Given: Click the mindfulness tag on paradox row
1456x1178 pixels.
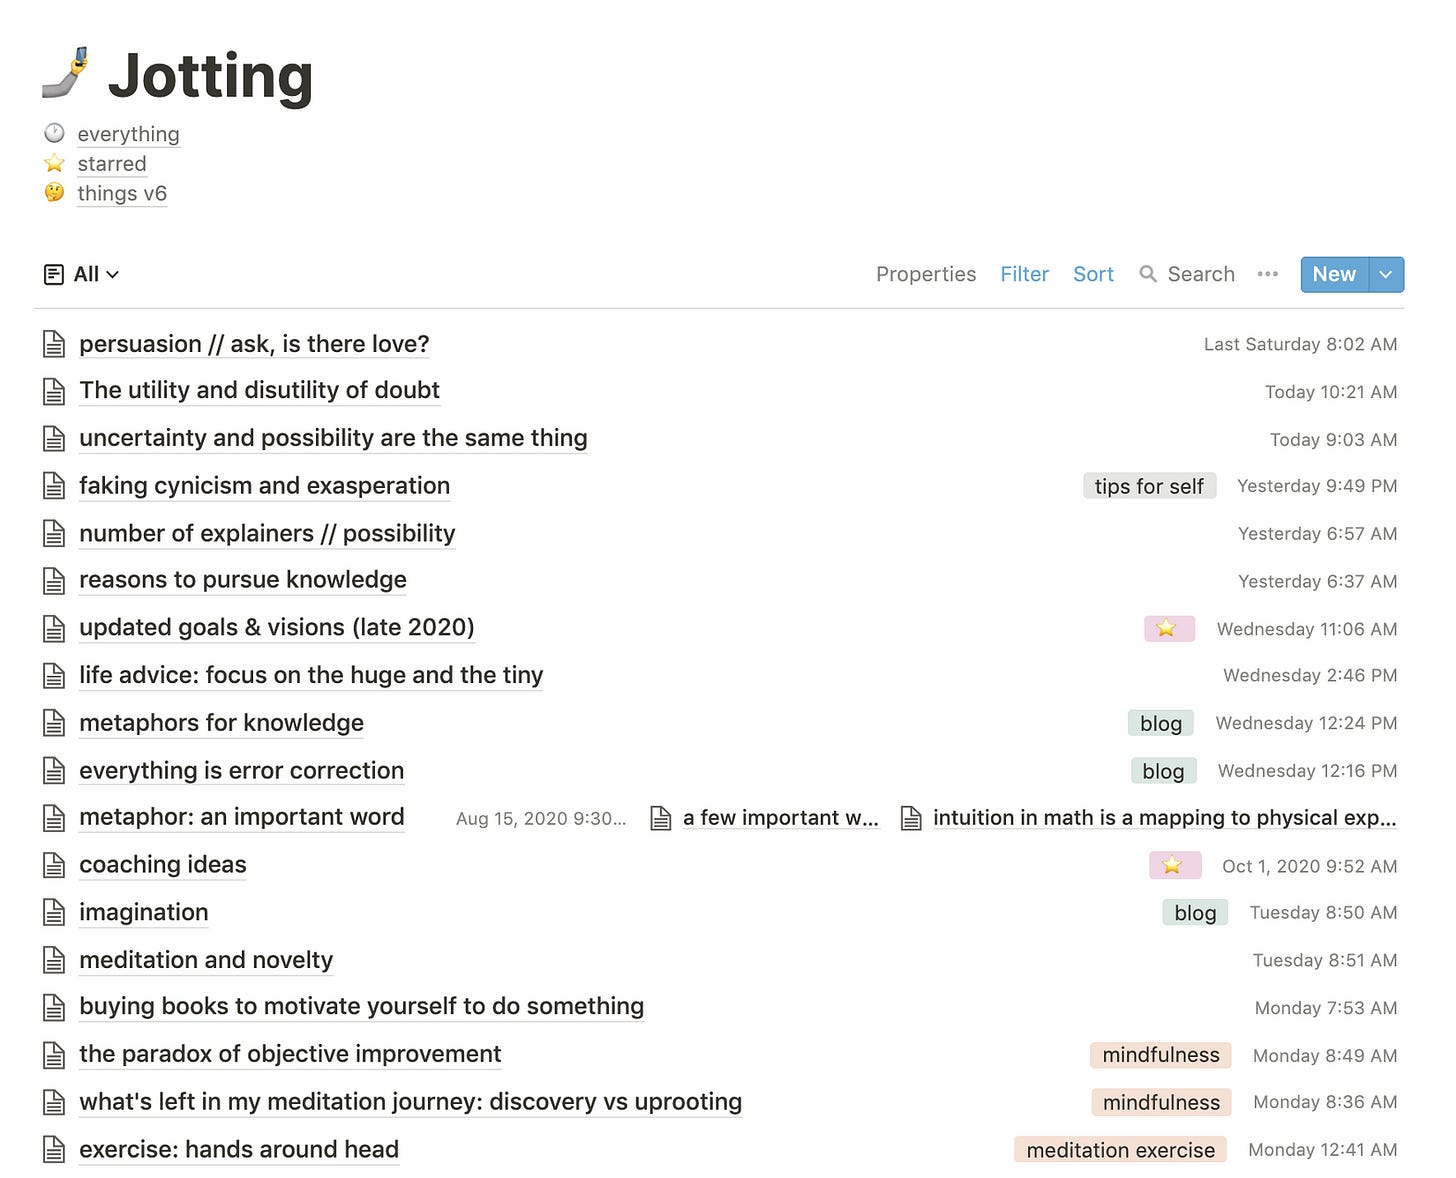Looking at the screenshot, I should click(1160, 1055).
